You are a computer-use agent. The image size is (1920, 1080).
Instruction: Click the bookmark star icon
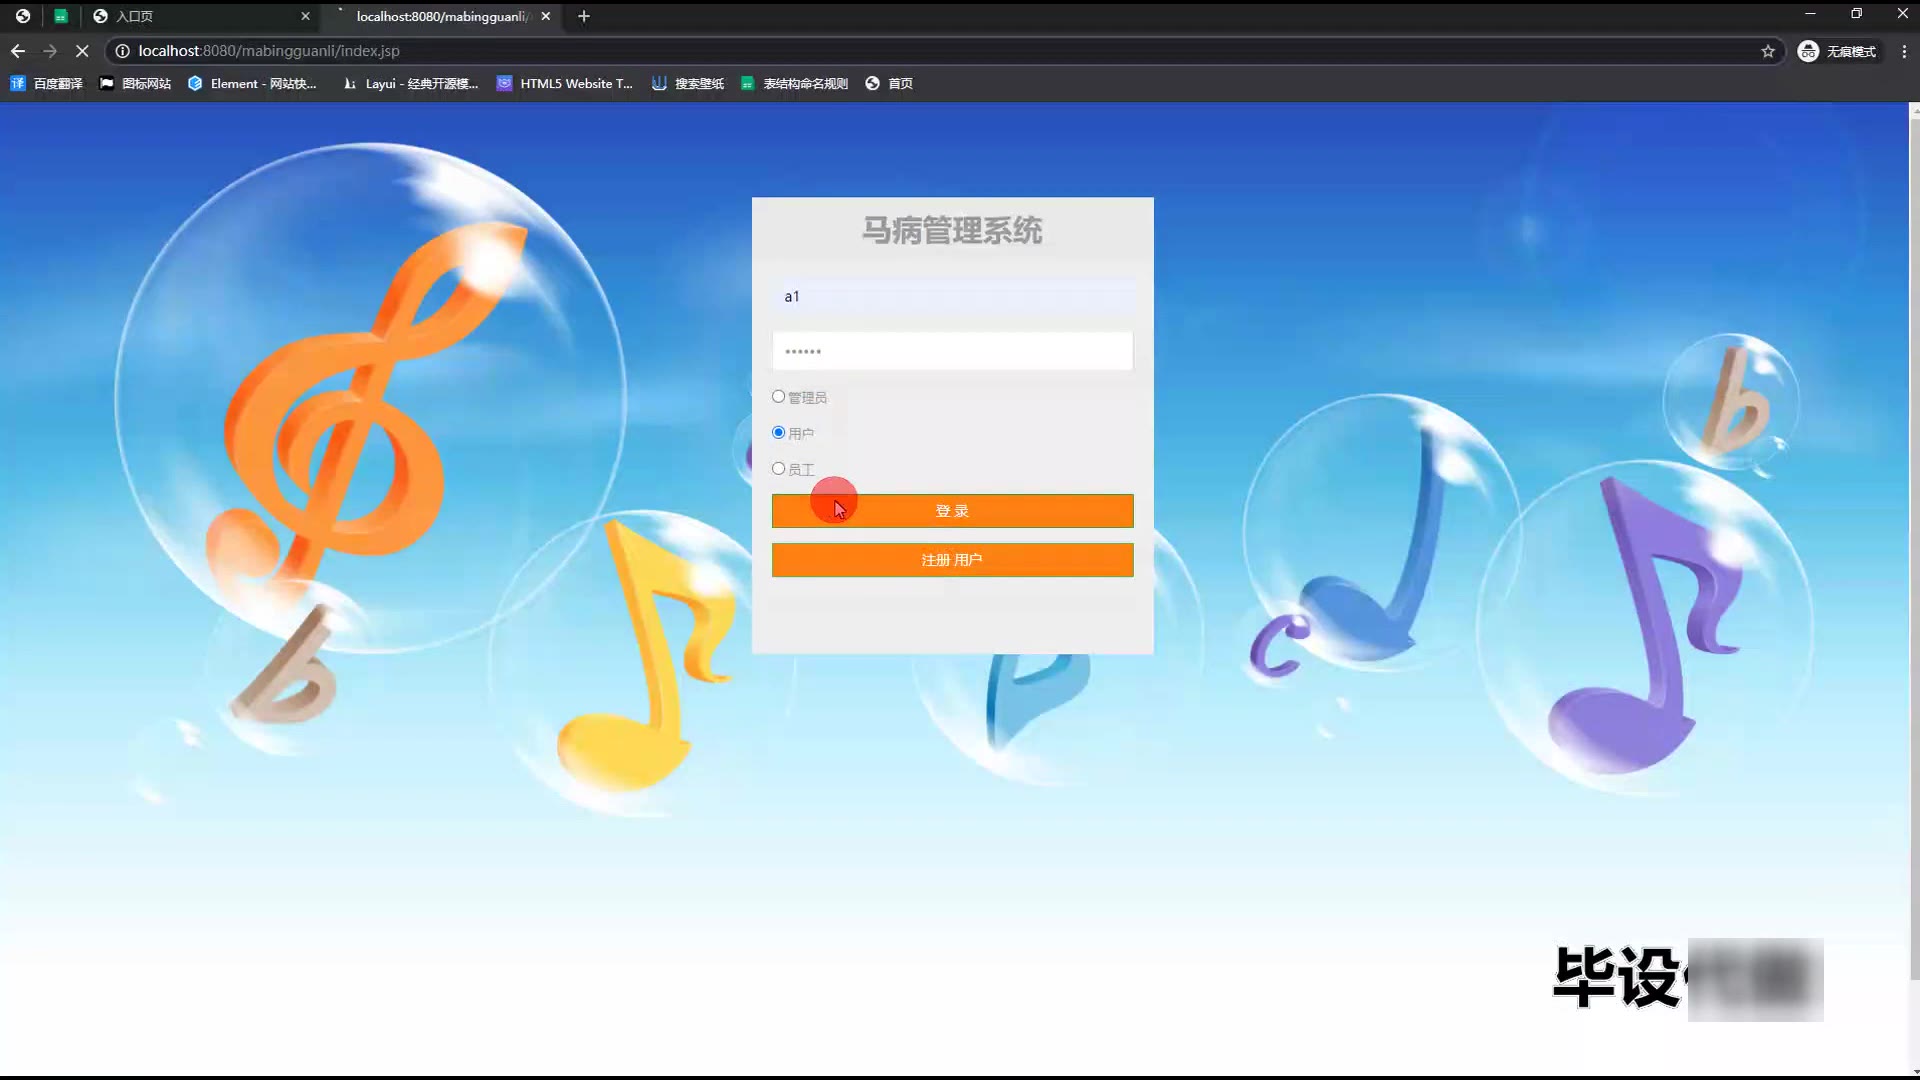click(x=1768, y=51)
